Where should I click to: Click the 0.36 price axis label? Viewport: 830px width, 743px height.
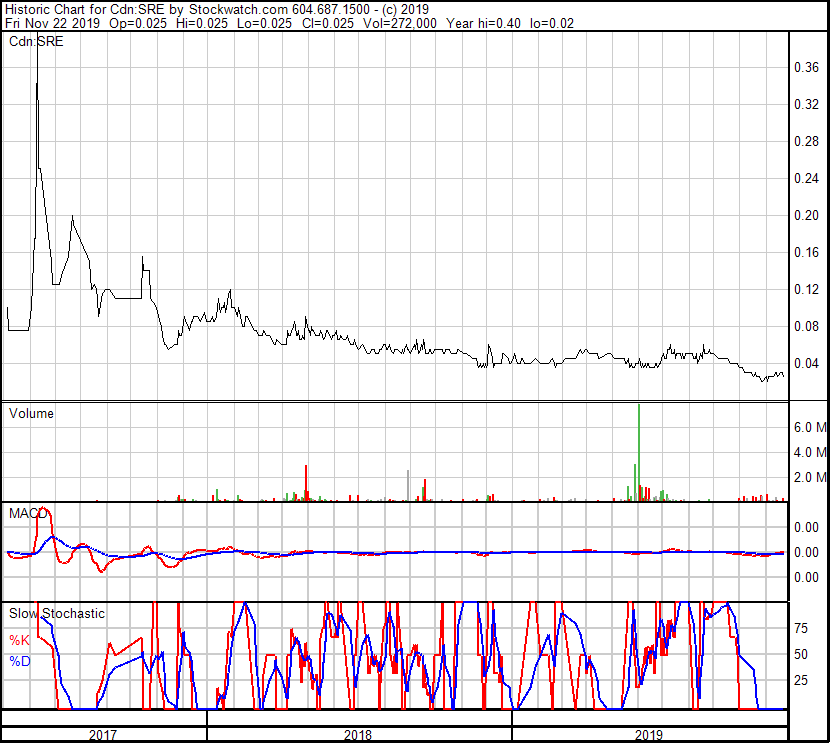pyautogui.click(x=806, y=67)
